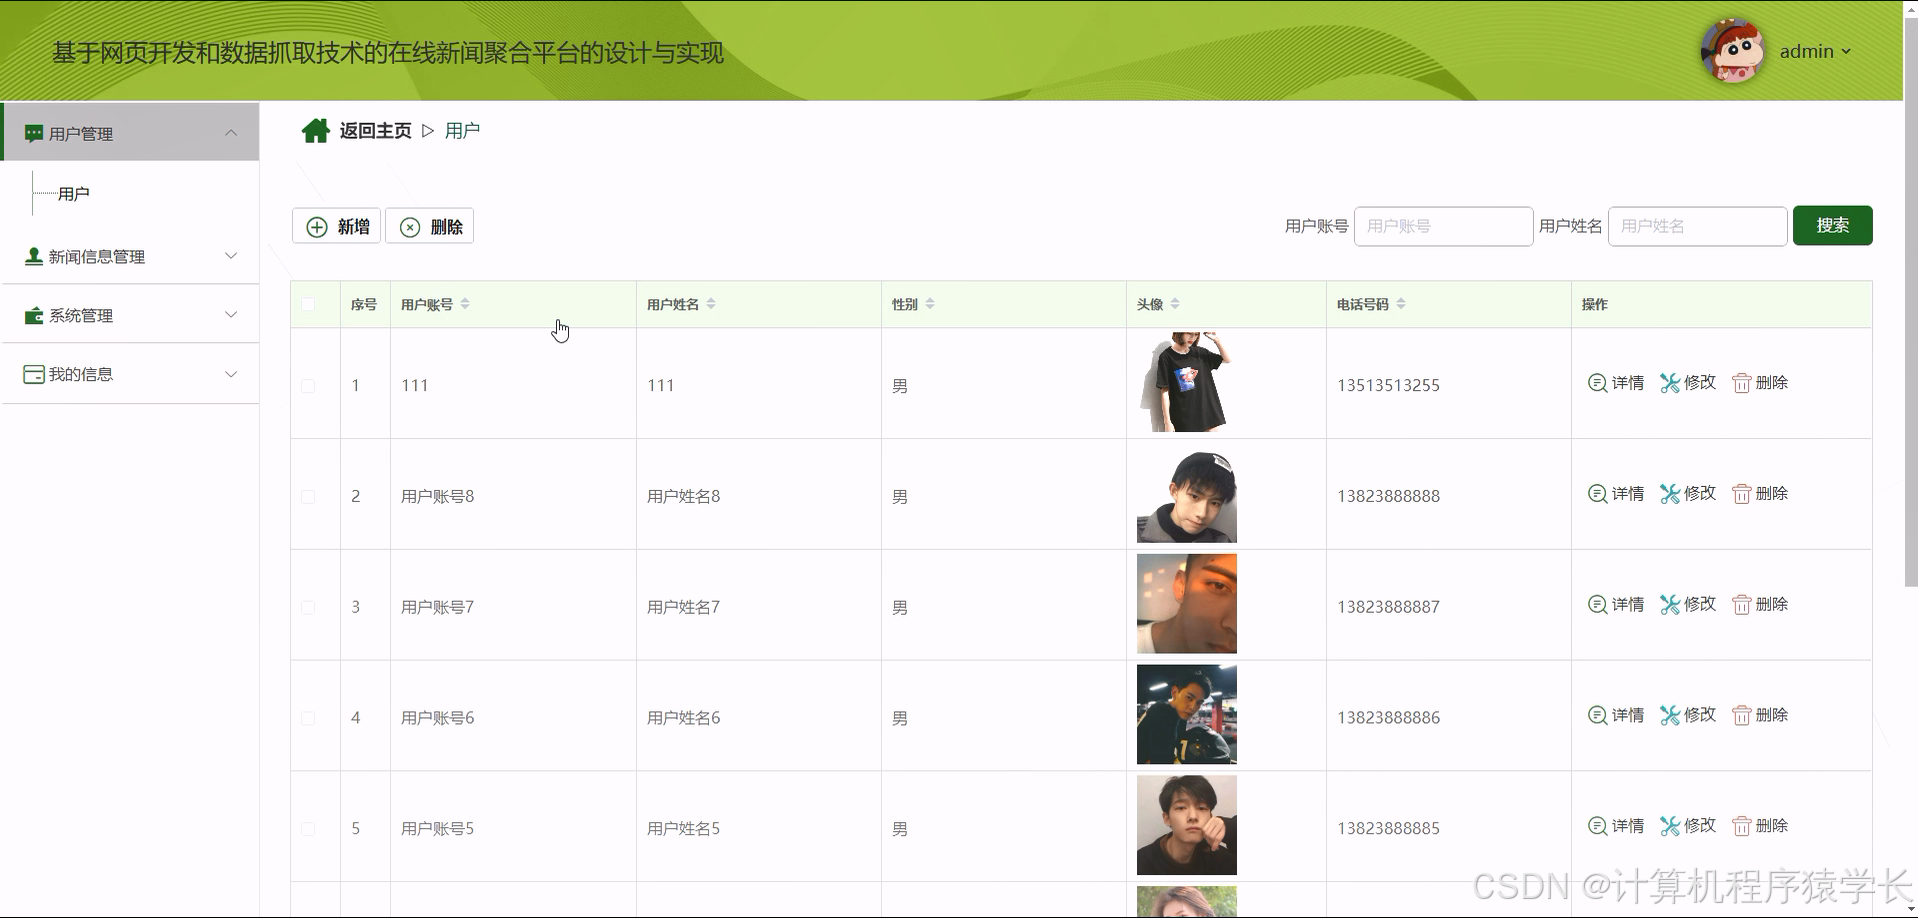The image size is (1918, 918).
Task: Click the 新闻信息管理 person icon
Action: [34, 256]
